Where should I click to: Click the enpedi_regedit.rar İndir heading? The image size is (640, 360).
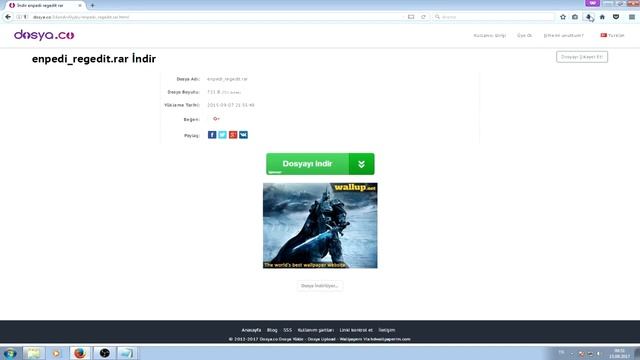pyautogui.click(x=94, y=59)
